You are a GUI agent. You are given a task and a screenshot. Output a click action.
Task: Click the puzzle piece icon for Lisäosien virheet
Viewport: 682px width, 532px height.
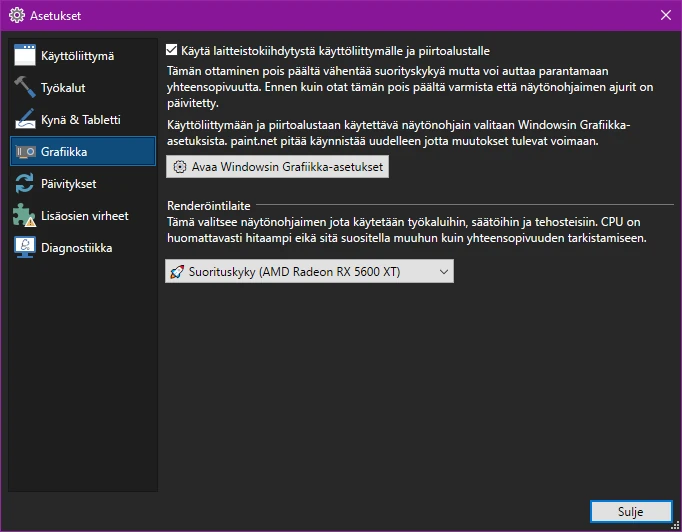coord(25,216)
